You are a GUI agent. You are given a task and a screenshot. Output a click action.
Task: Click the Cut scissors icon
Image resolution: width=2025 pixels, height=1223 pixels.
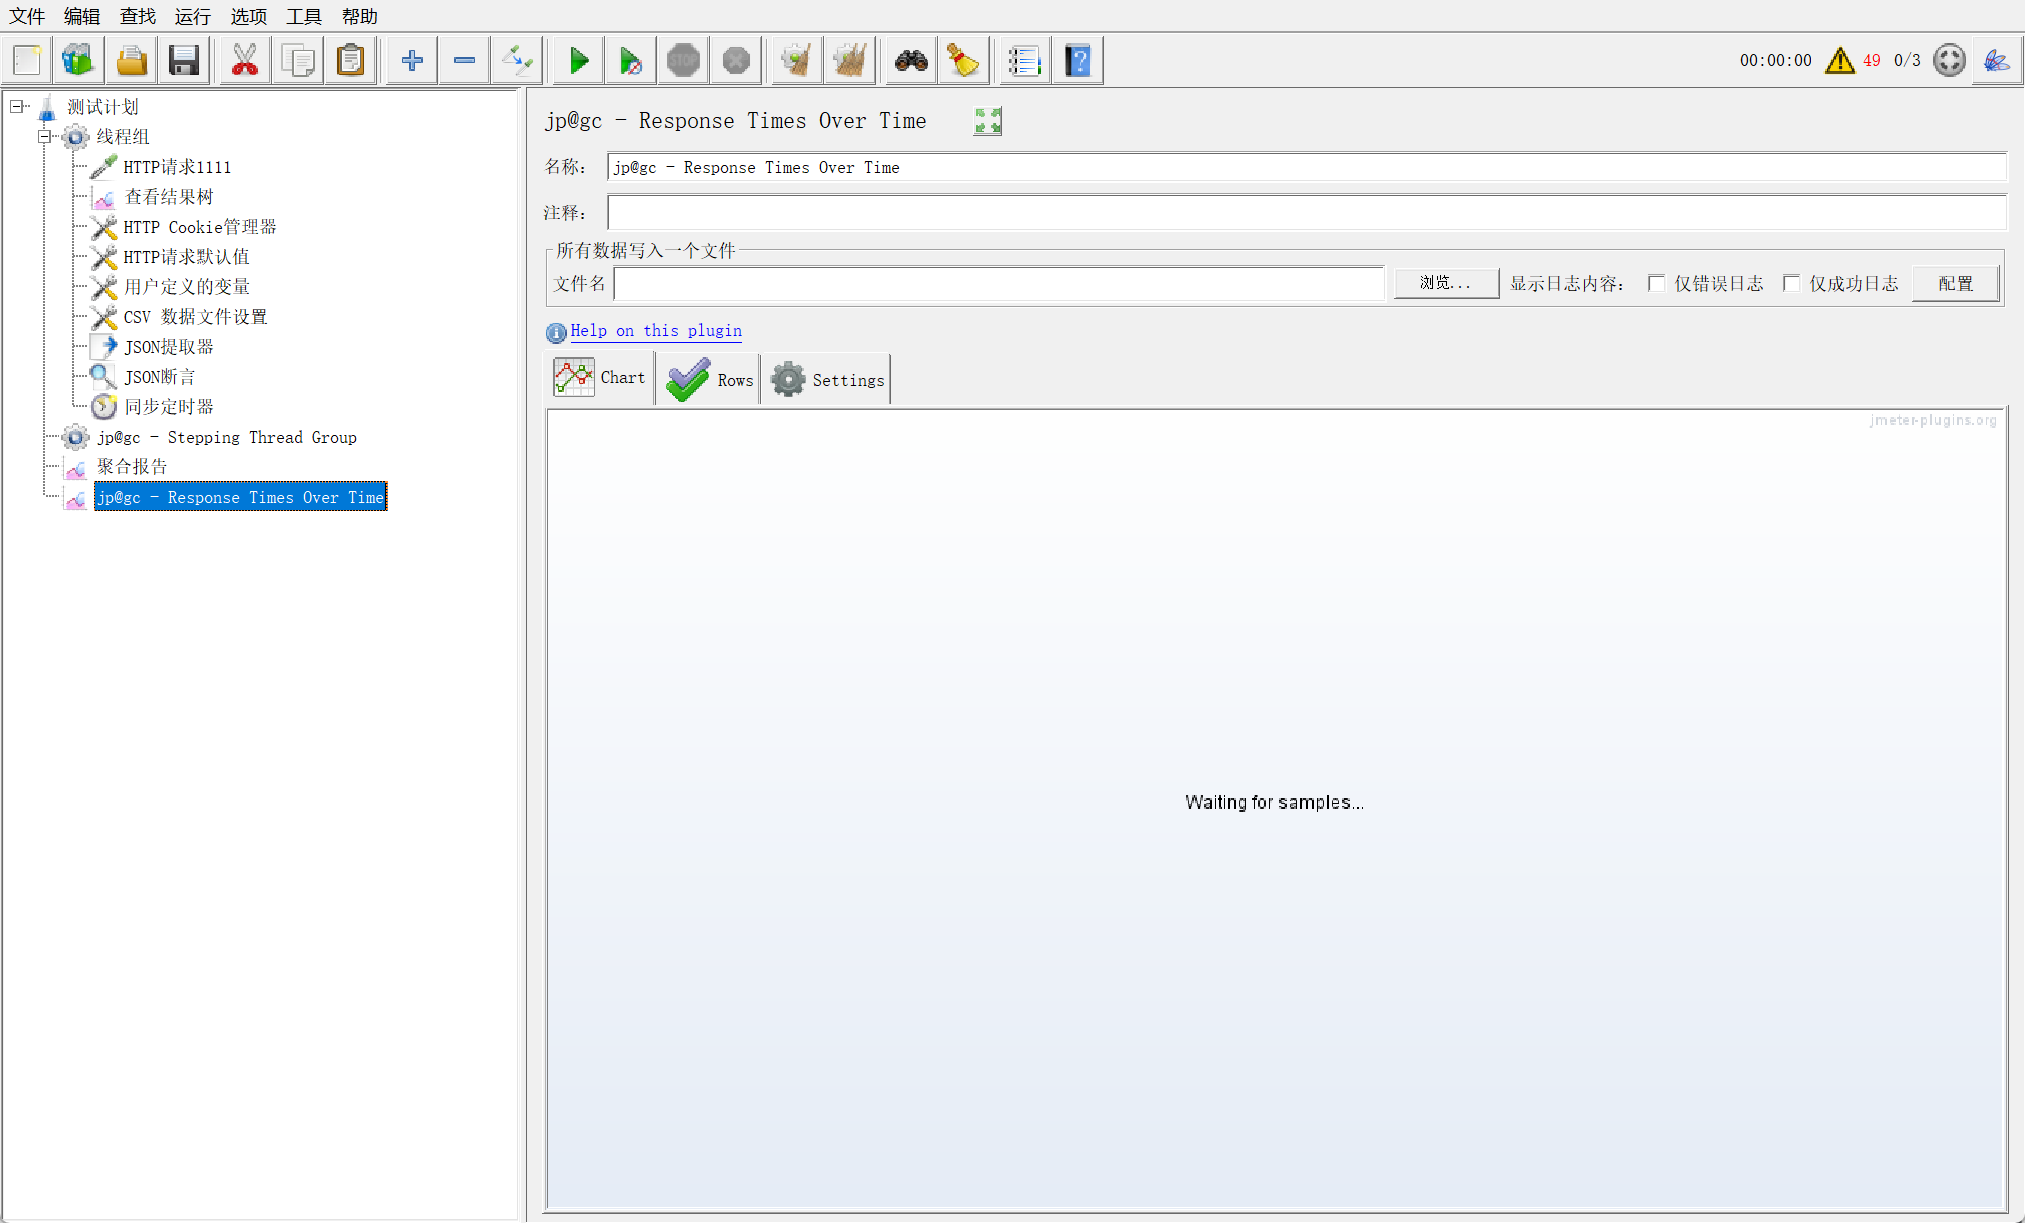pos(244,60)
